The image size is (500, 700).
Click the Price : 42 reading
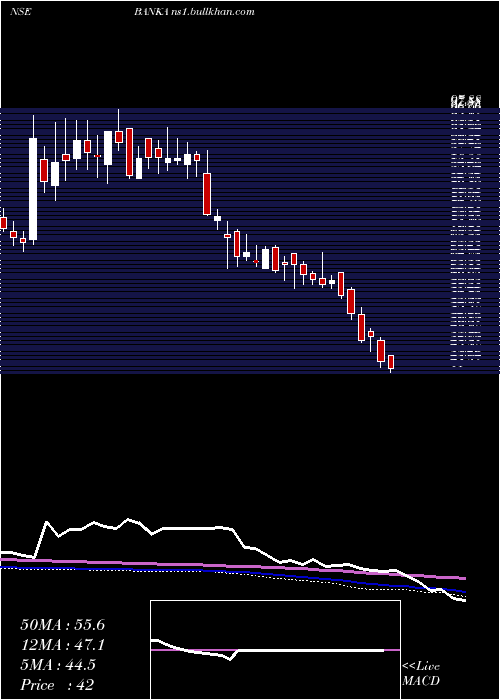pyautogui.click(x=57, y=685)
